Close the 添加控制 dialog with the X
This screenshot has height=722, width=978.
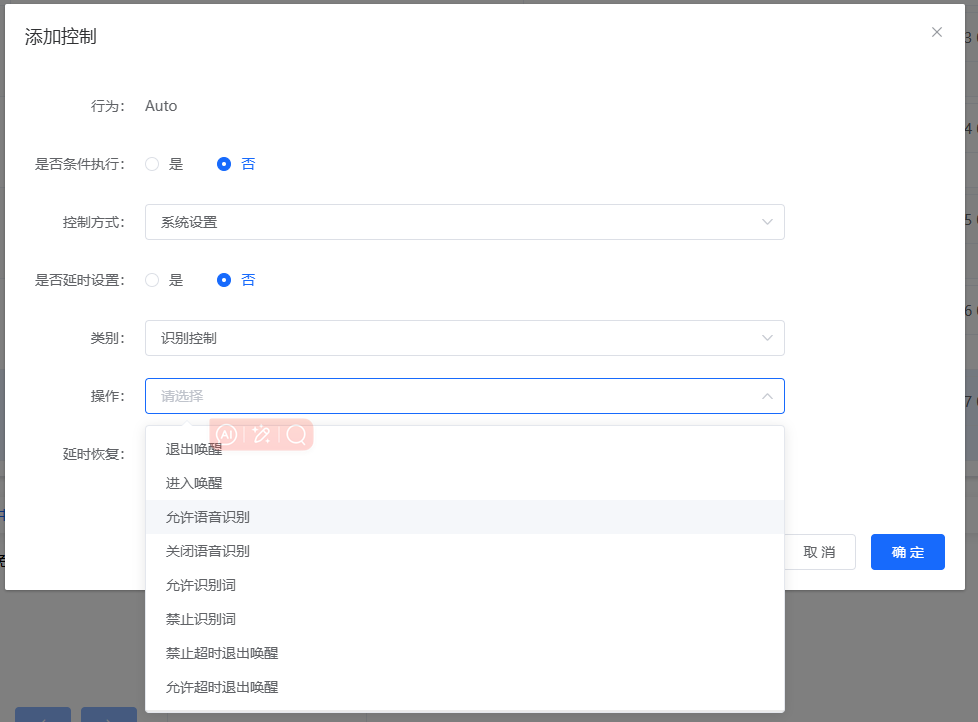tap(937, 31)
